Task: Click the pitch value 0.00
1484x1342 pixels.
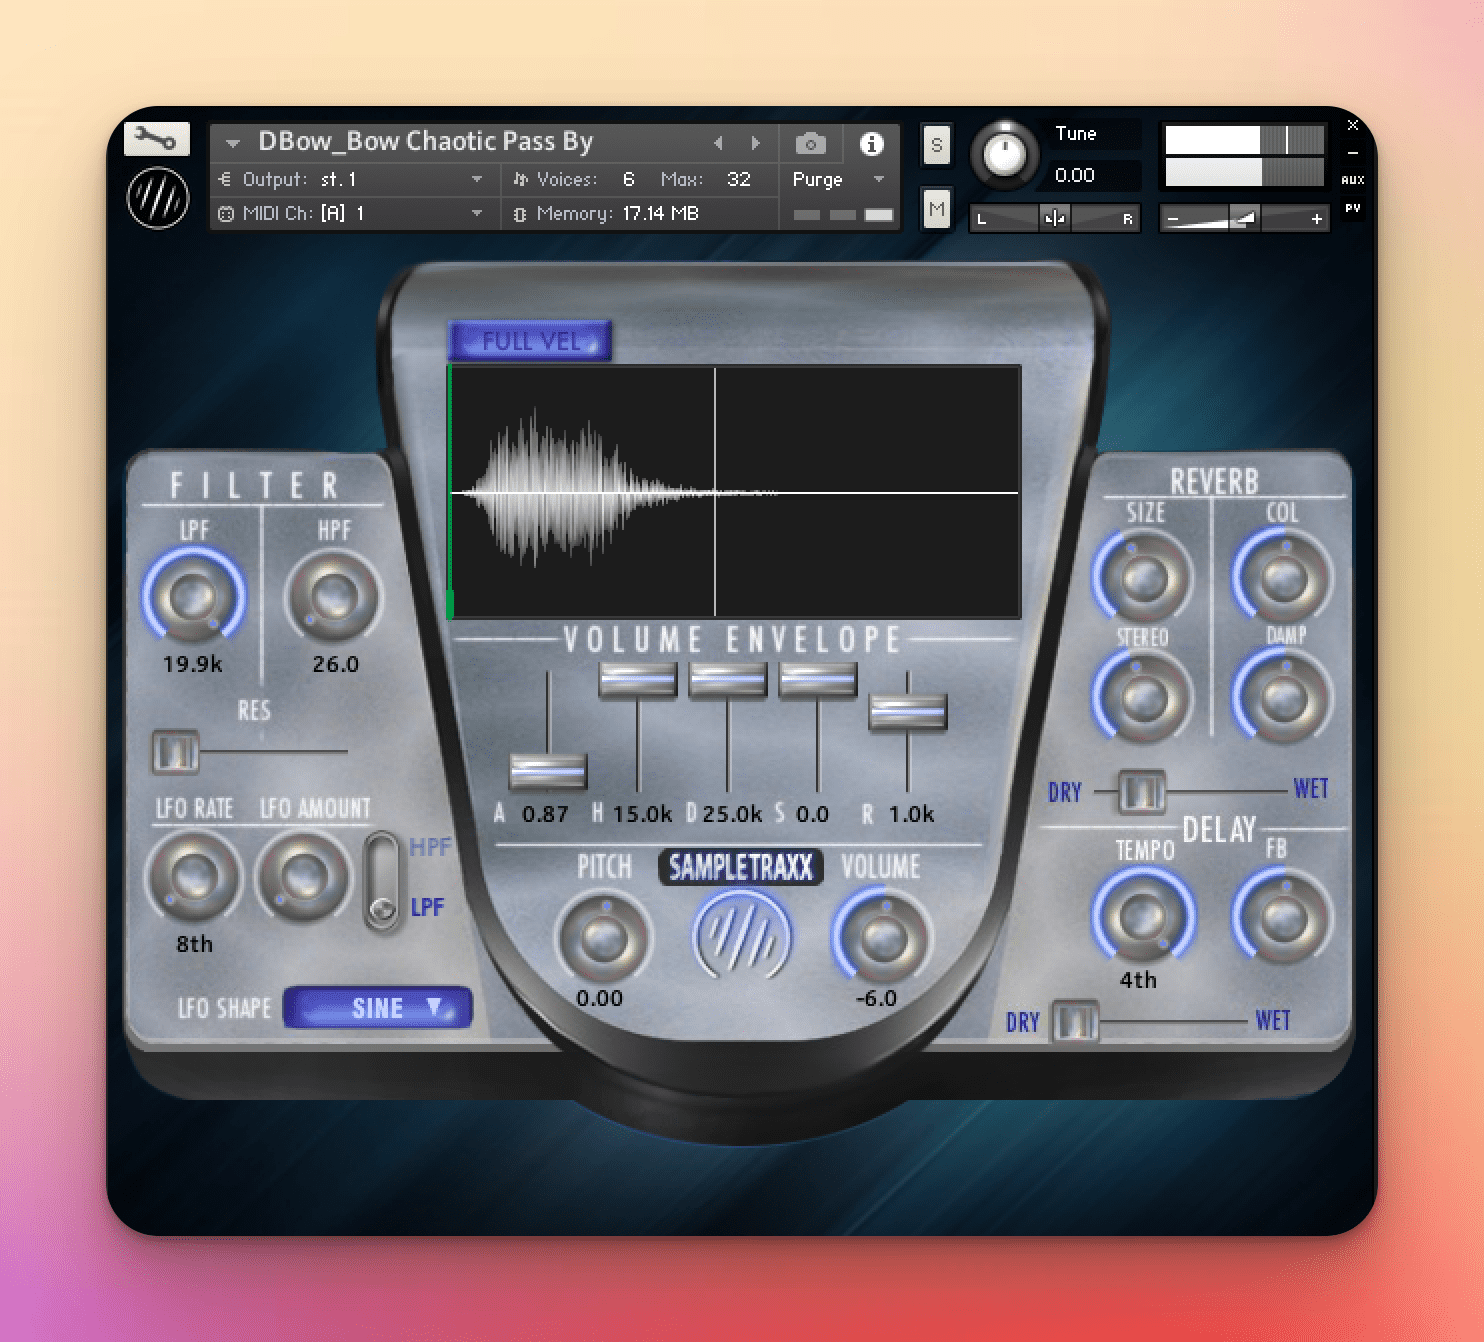Action: [599, 998]
